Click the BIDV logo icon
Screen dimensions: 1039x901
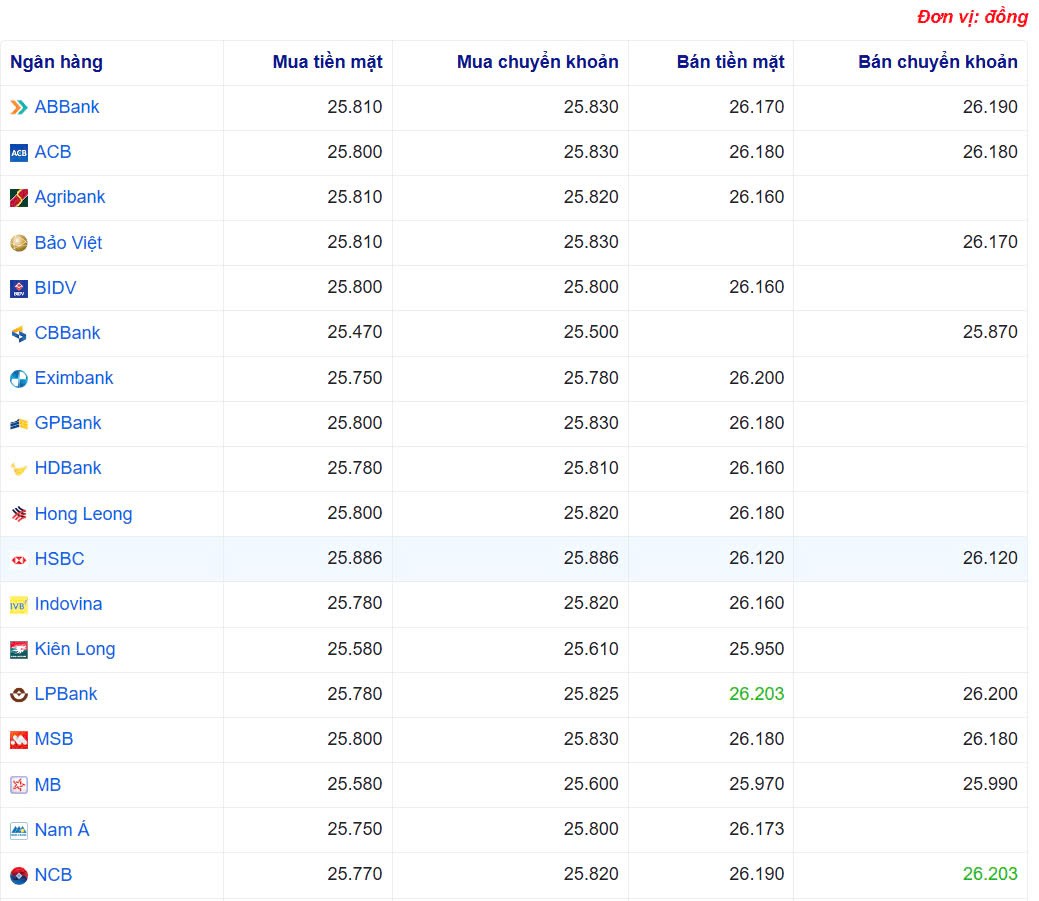coord(19,288)
